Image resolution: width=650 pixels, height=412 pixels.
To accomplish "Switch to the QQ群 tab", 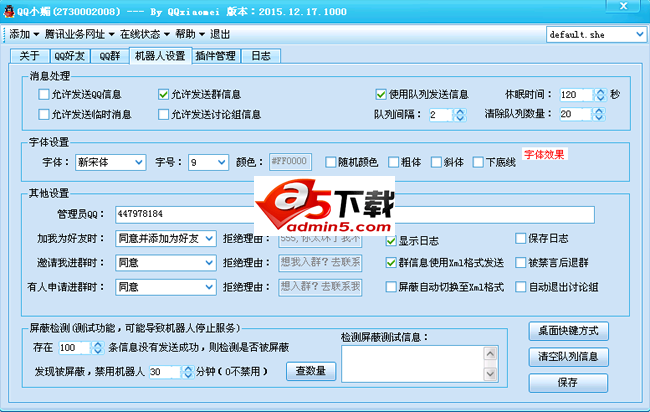I will (x=109, y=56).
